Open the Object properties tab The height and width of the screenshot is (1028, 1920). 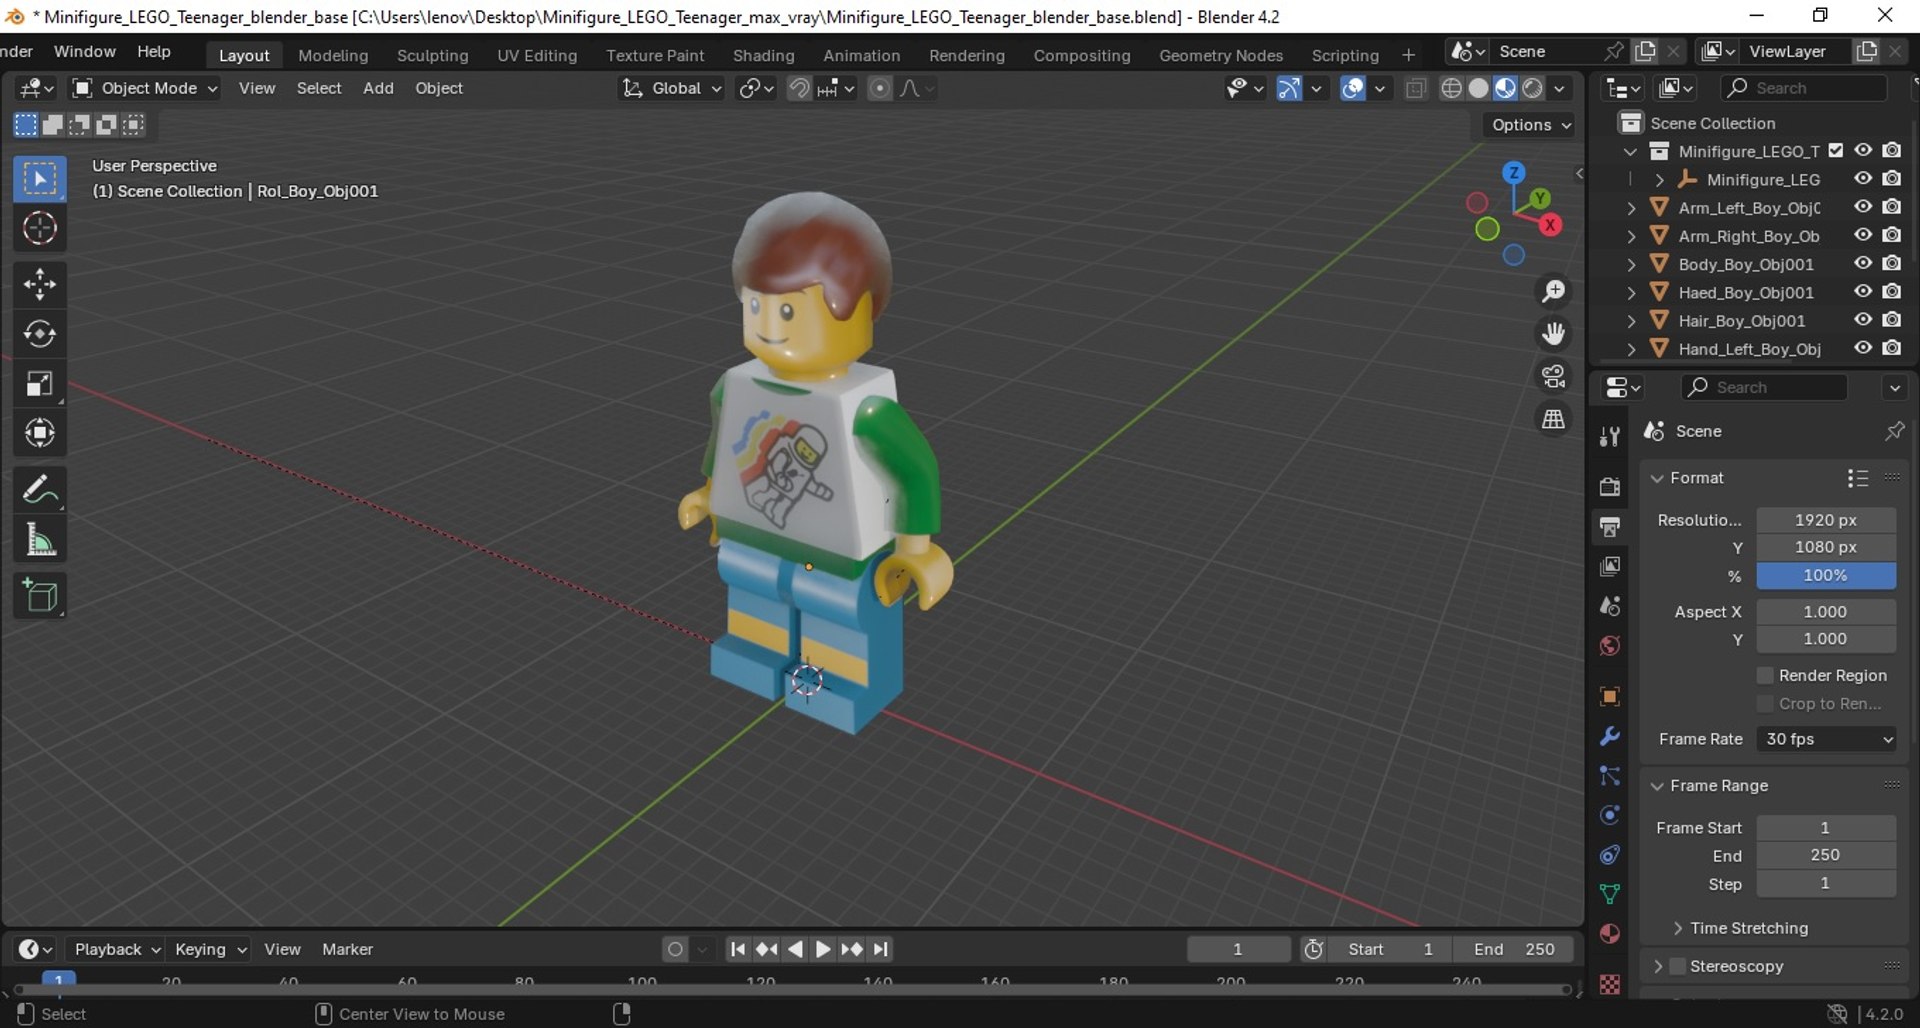1610,697
